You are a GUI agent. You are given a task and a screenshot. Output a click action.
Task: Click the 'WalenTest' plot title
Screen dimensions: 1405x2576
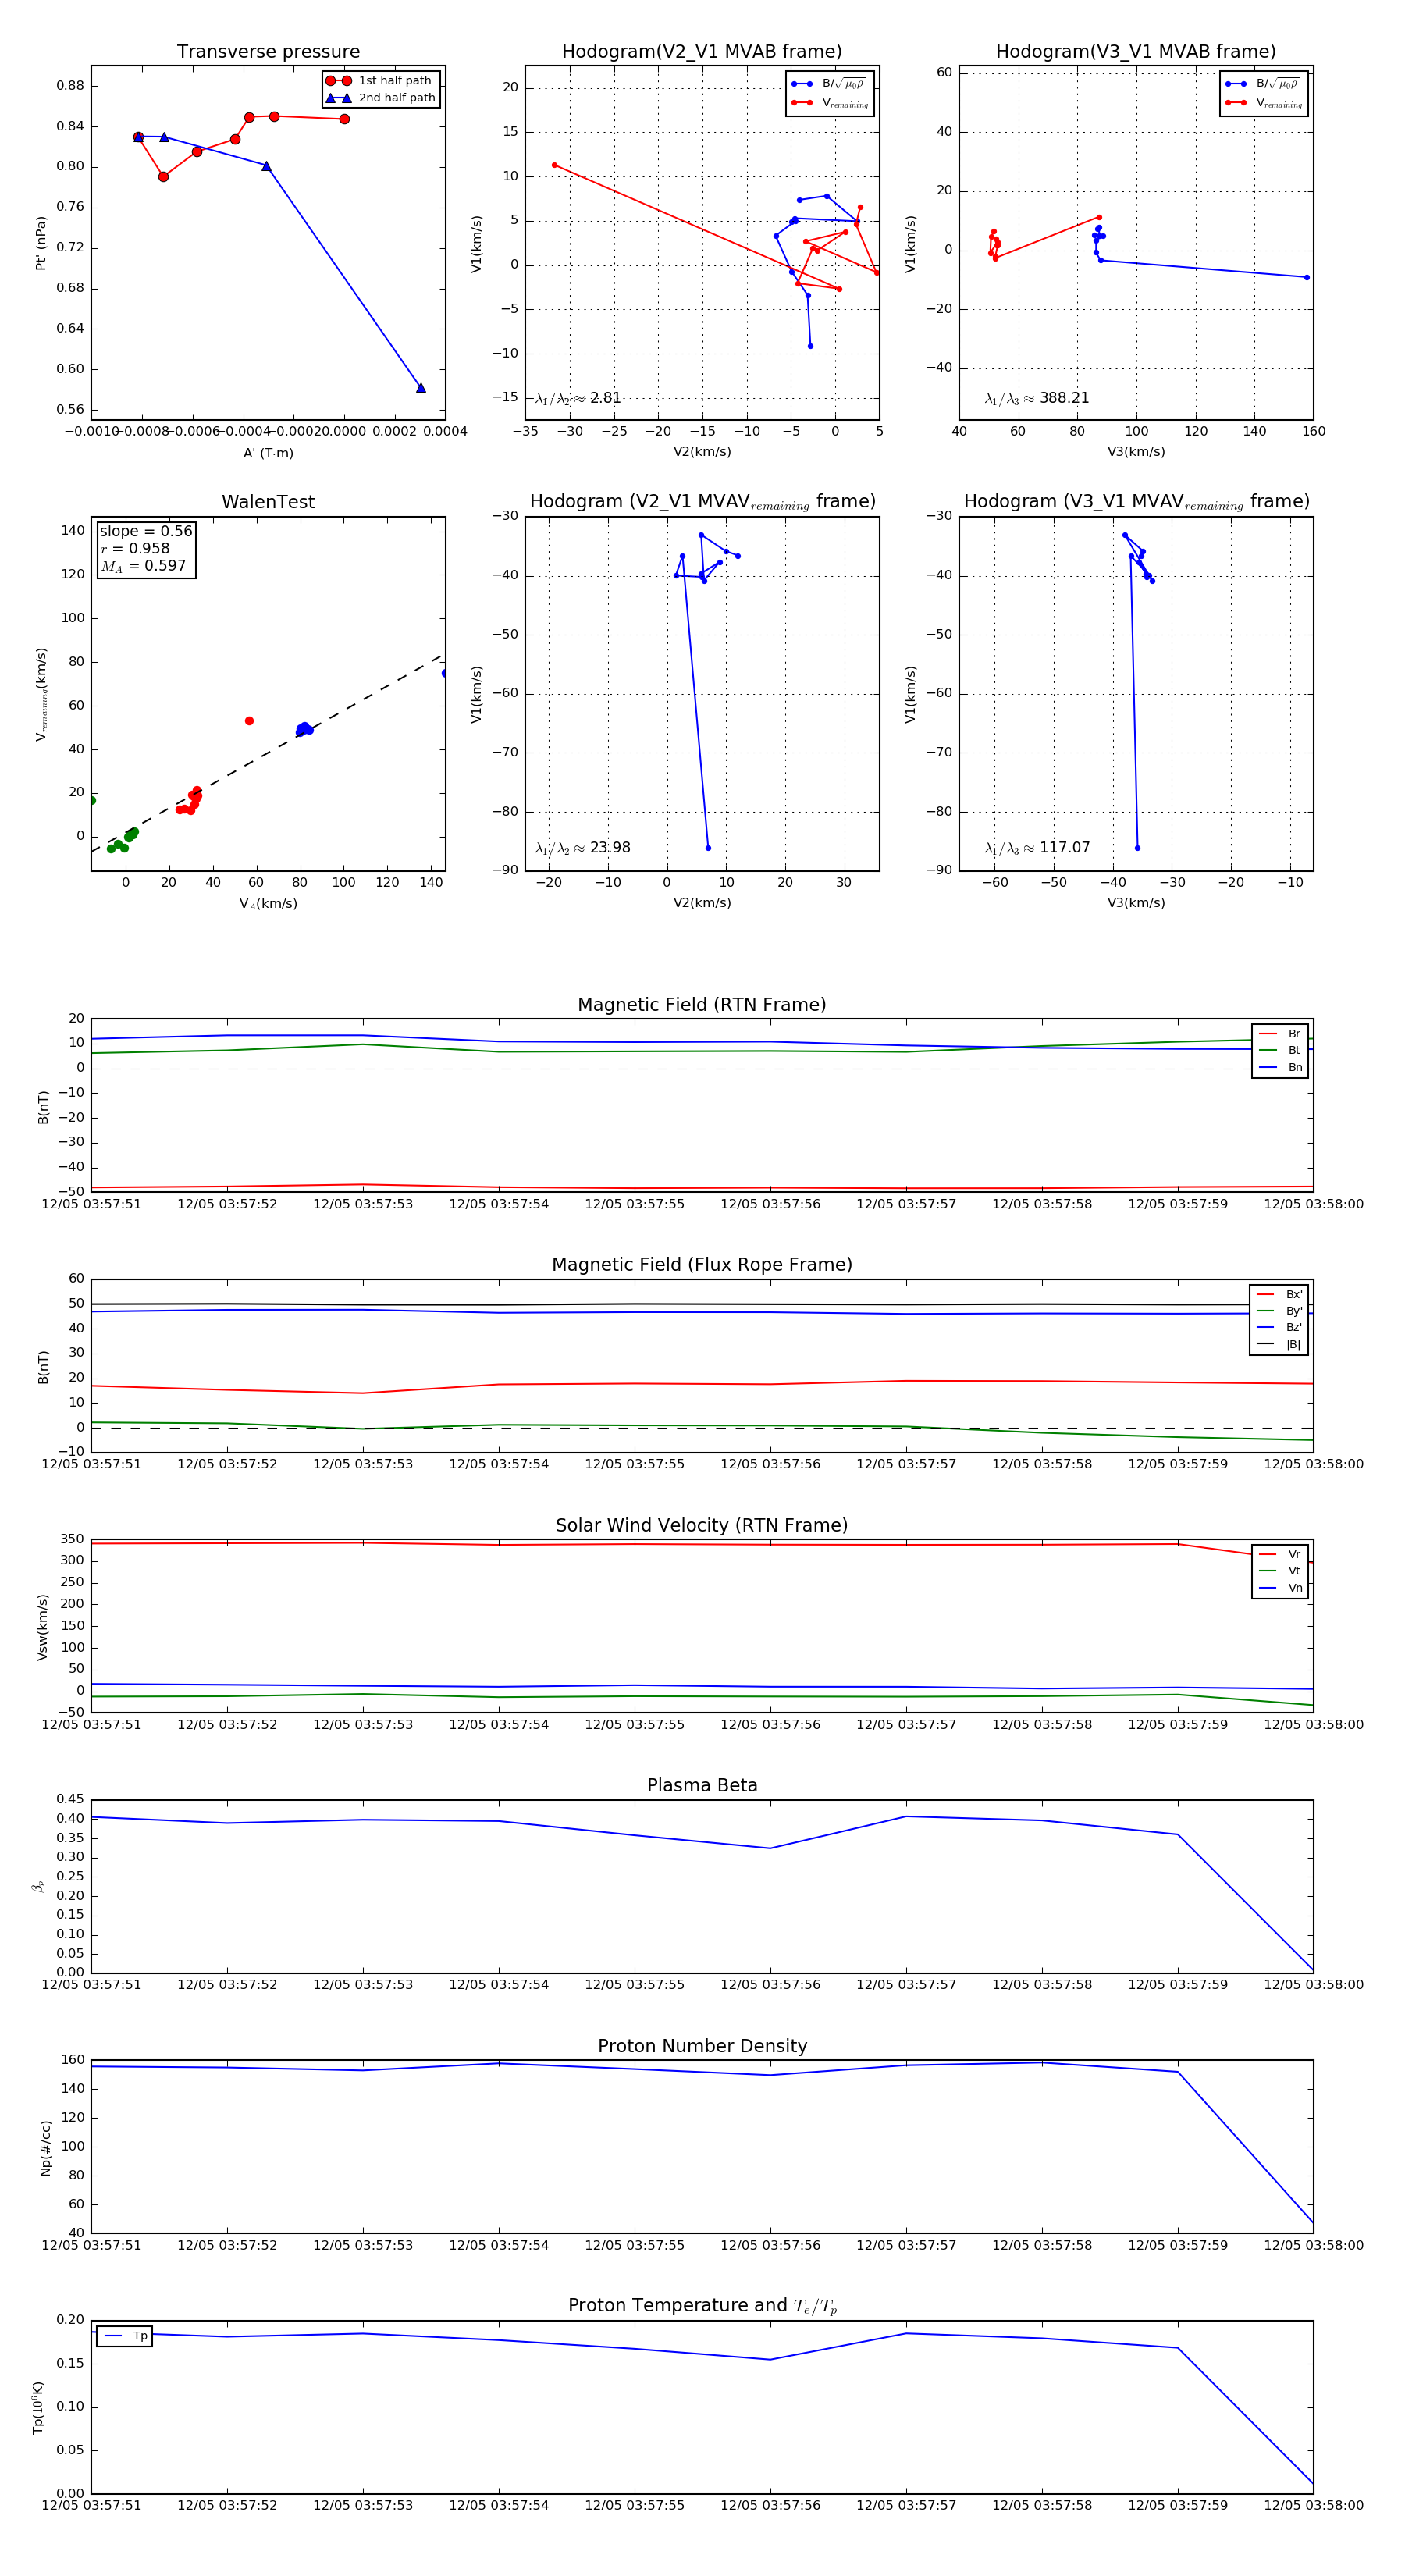point(268,502)
